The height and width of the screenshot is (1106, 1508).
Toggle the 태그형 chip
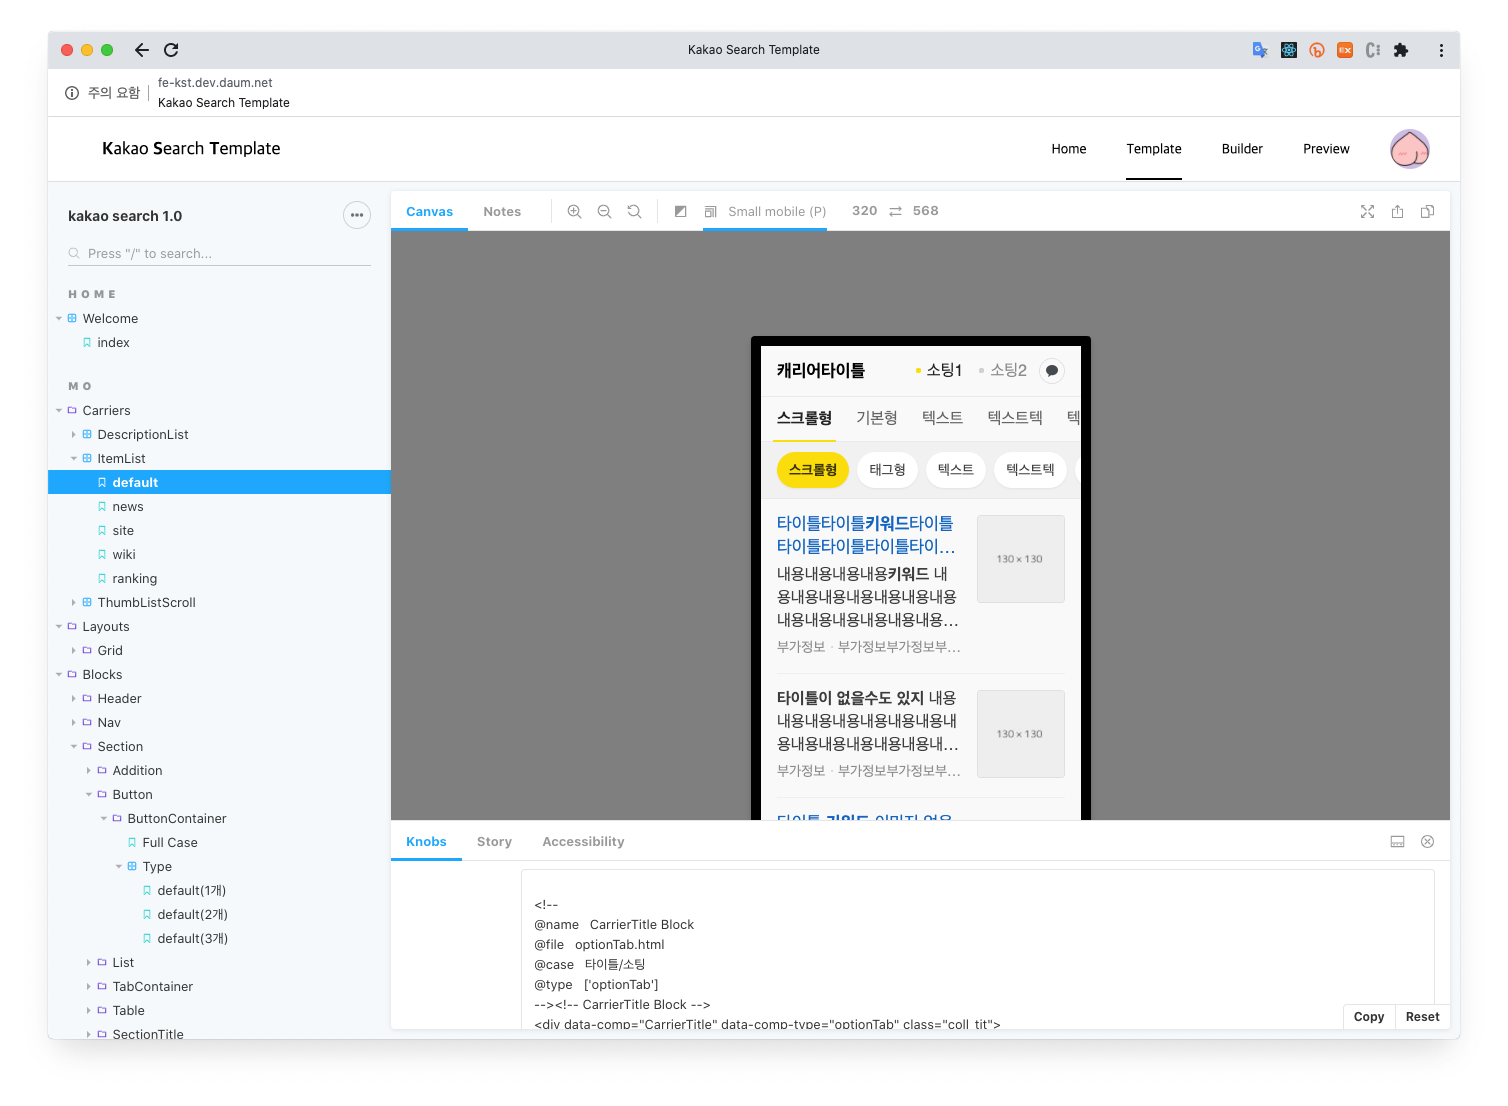pos(887,470)
